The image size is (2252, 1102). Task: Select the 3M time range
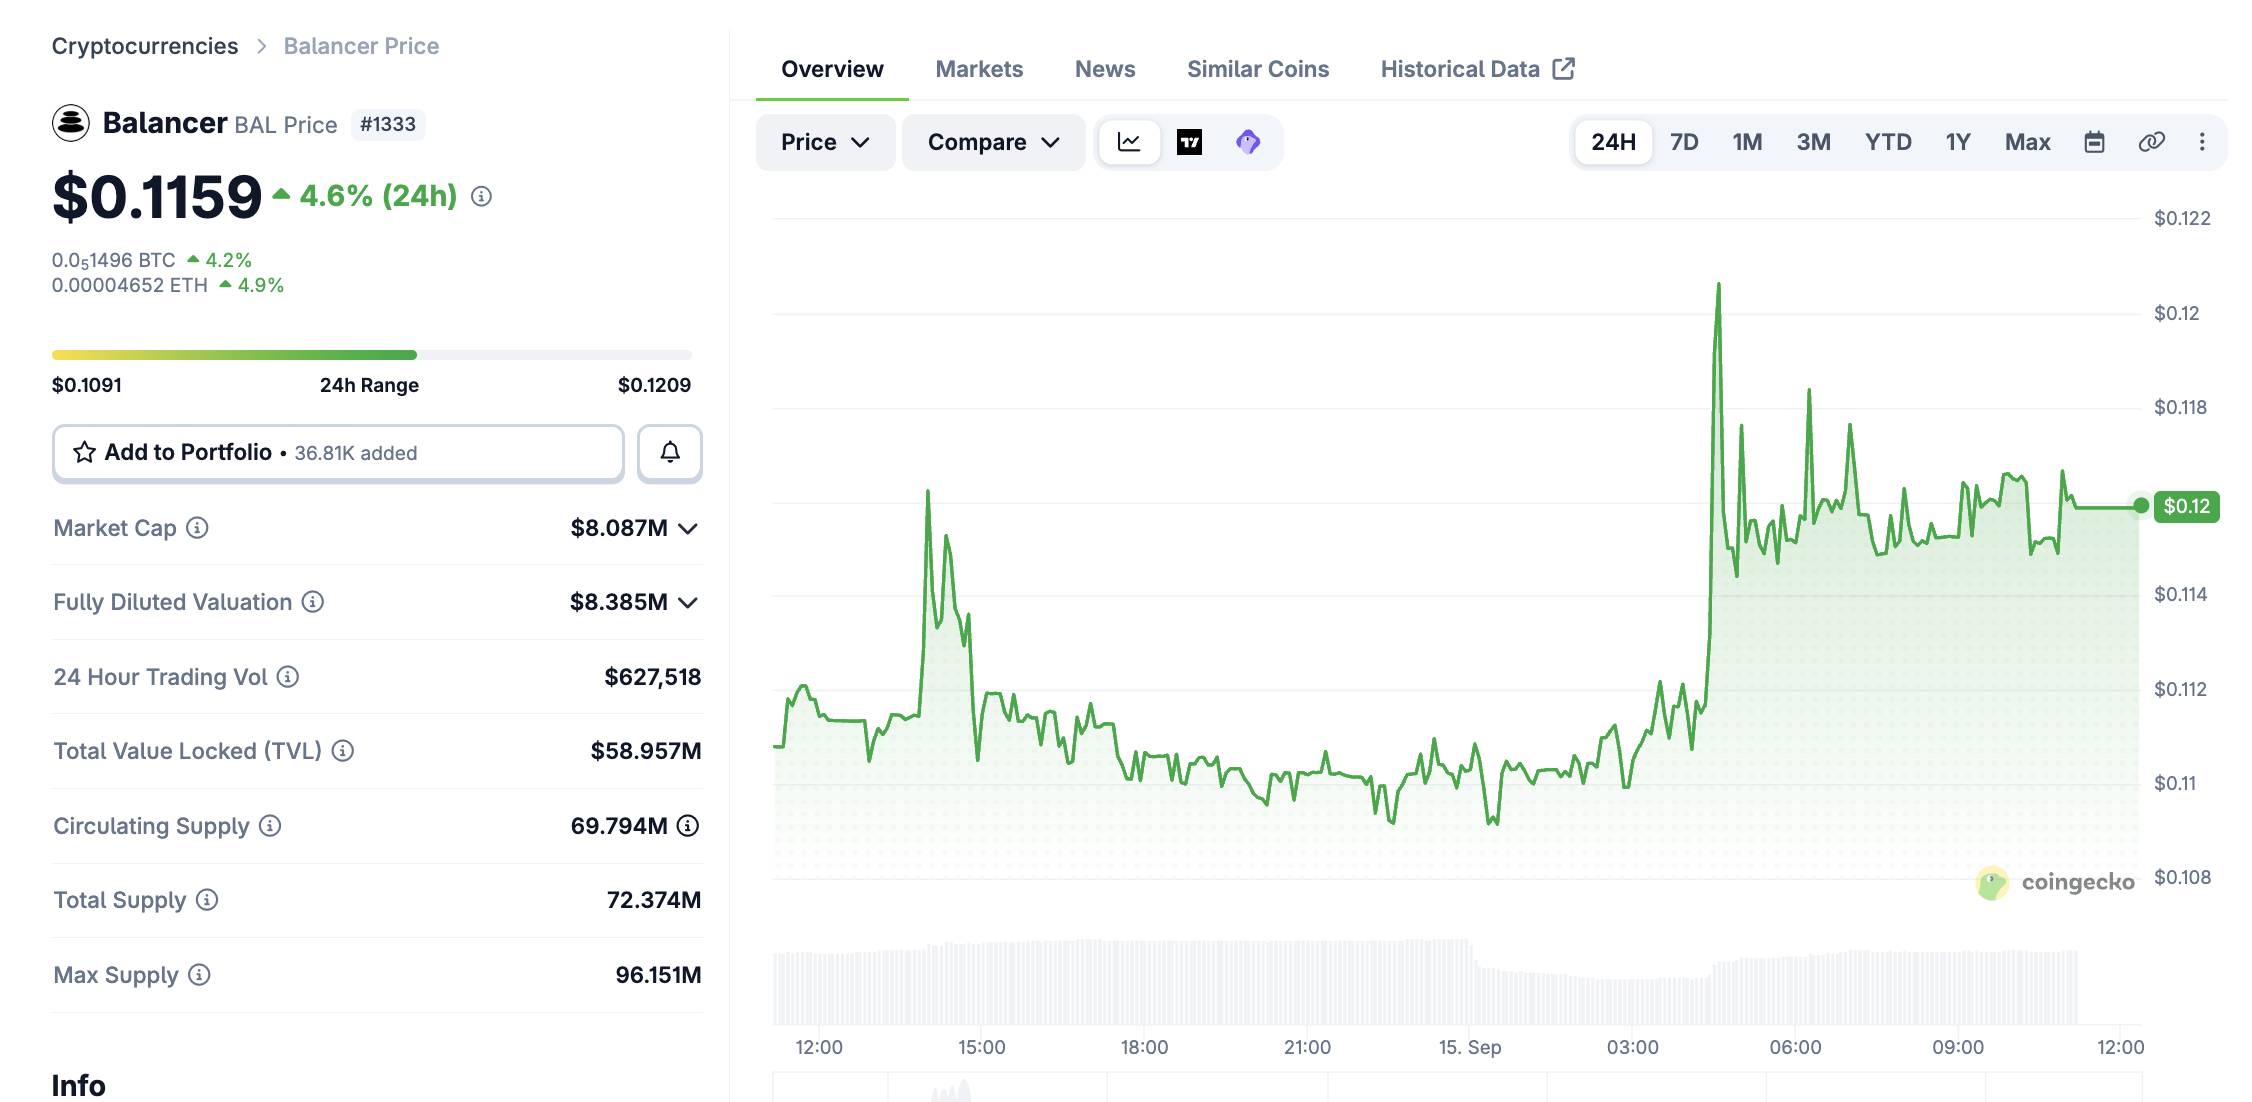coord(1813,142)
